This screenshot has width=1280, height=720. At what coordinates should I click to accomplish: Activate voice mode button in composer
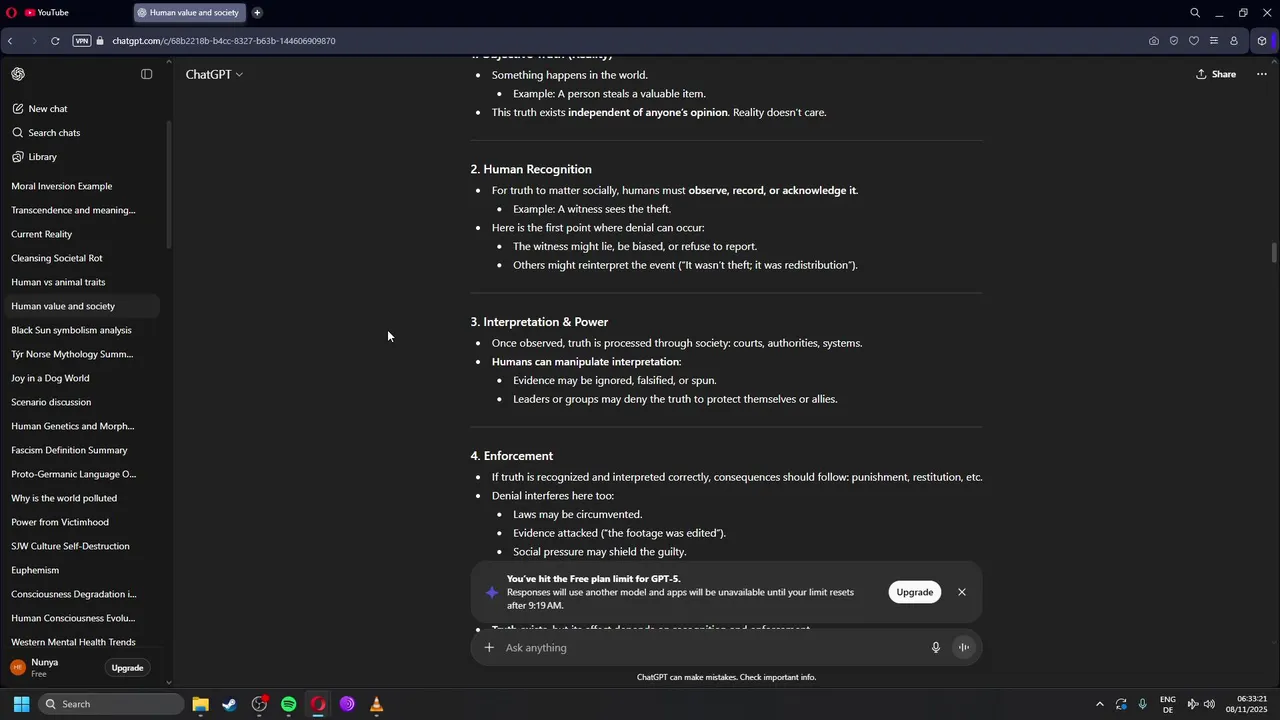pos(964,647)
